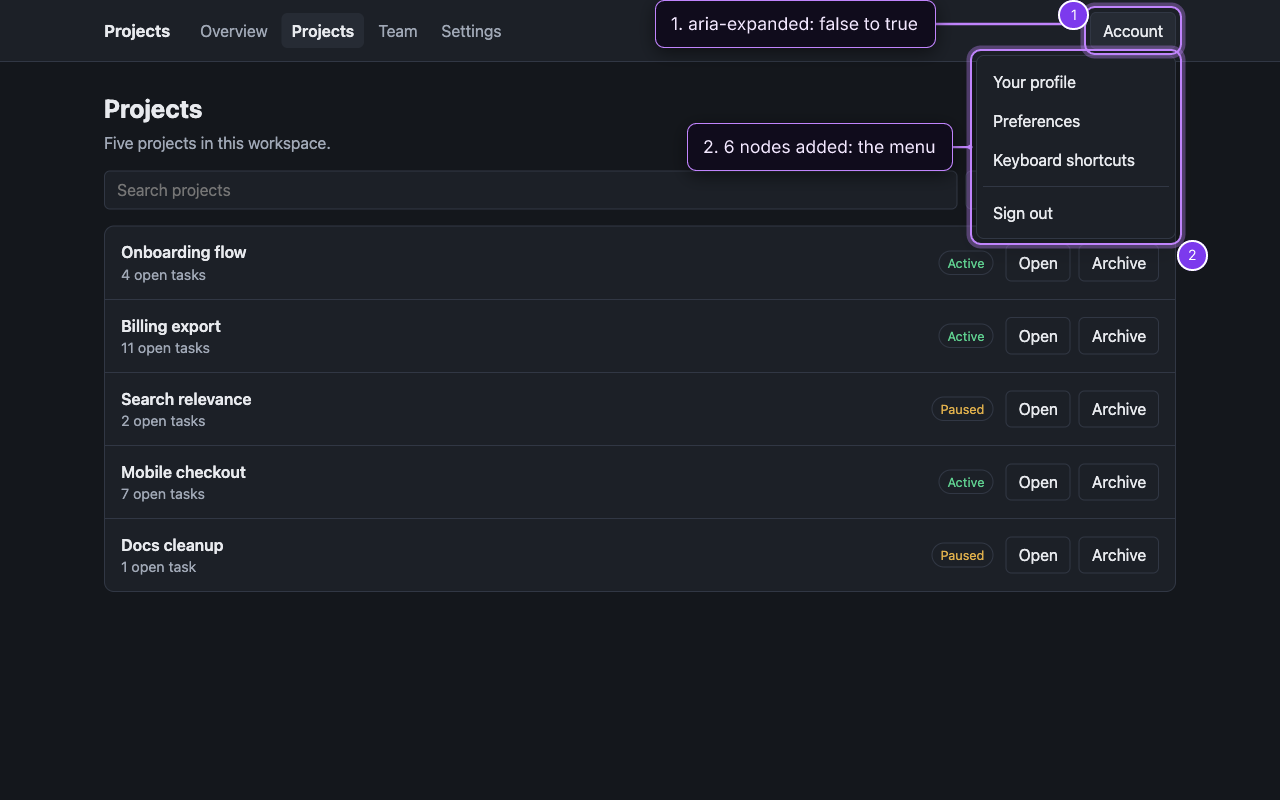Open the Mobile checkout project
1280x800 pixels.
point(1038,482)
